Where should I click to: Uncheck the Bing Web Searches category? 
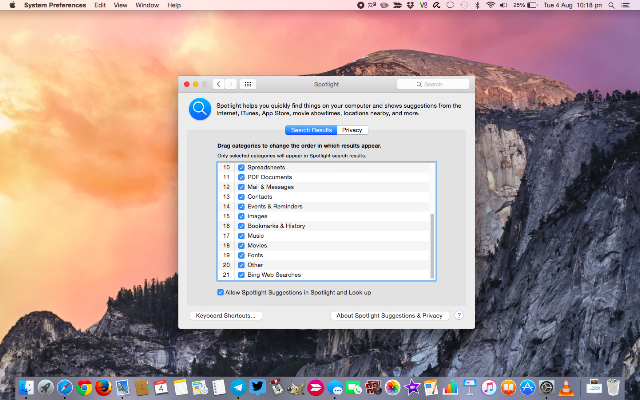click(241, 275)
